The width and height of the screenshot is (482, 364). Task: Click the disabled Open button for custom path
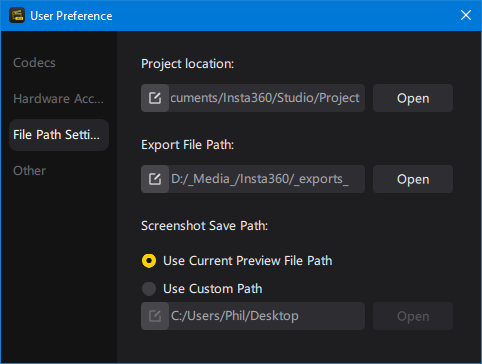(413, 316)
